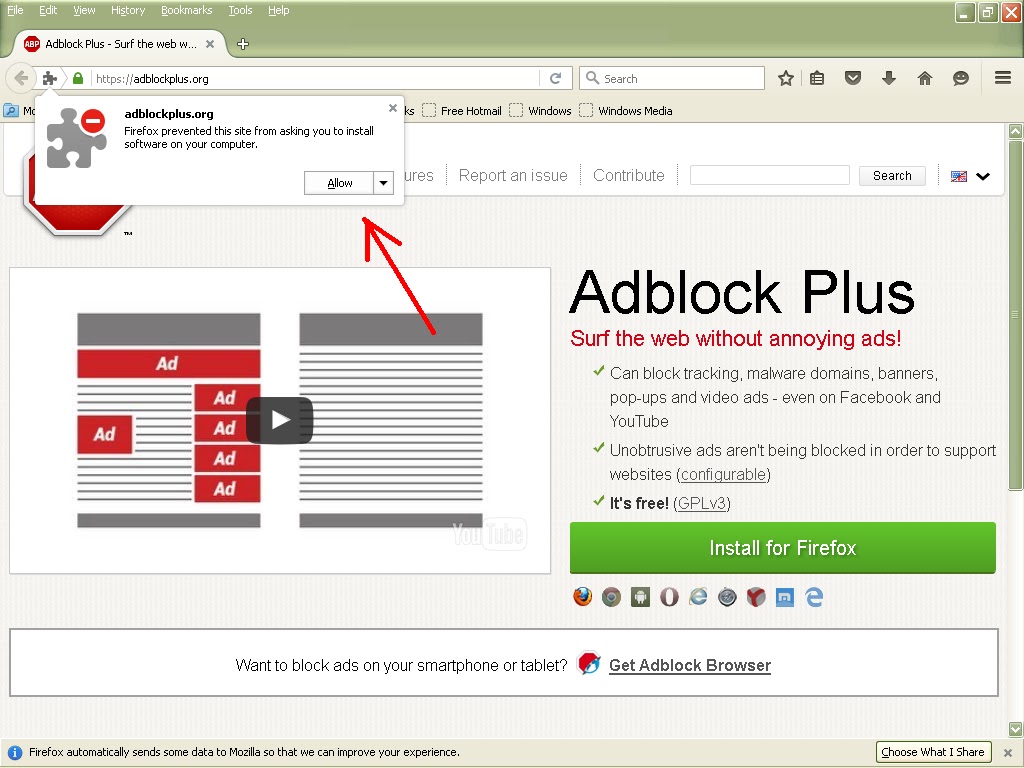Click the scrollbar down arrow
This screenshot has width=1024, height=768.
tap(1016, 729)
